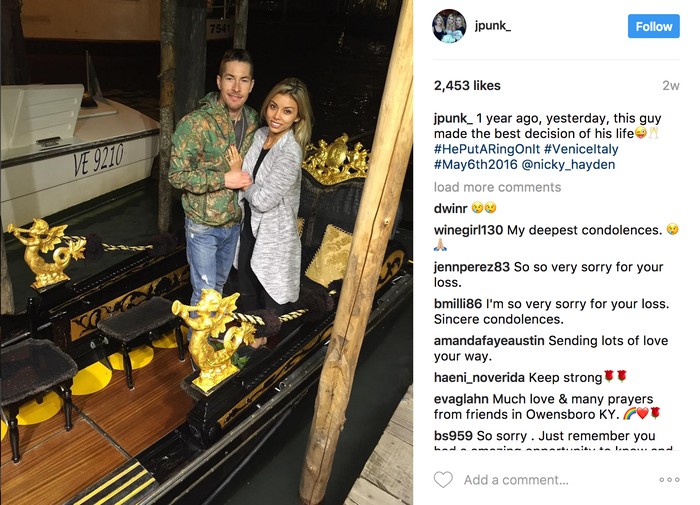
Task: Open dwinr commenter profile
Action: [x=450, y=208]
